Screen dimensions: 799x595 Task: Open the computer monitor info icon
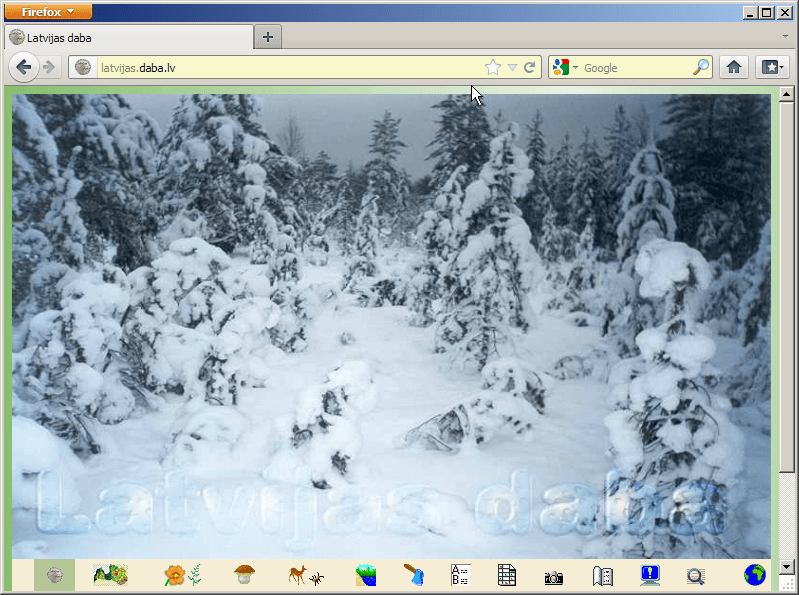click(650, 575)
